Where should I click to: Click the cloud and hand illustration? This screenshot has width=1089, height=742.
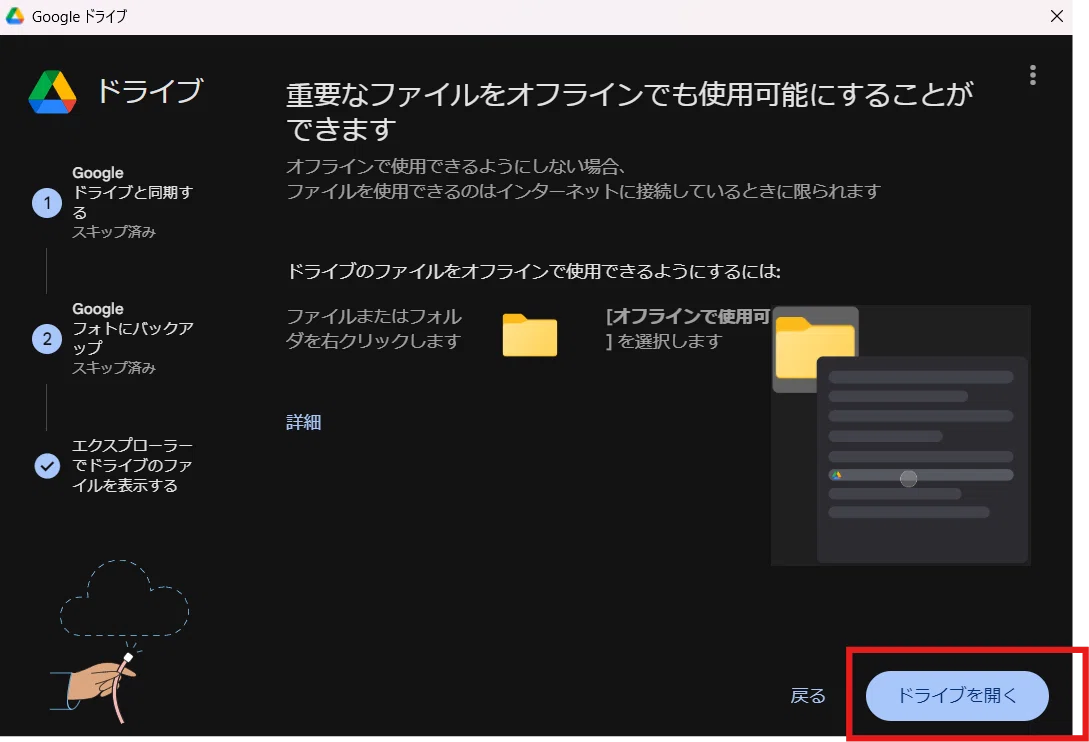[x=119, y=641]
